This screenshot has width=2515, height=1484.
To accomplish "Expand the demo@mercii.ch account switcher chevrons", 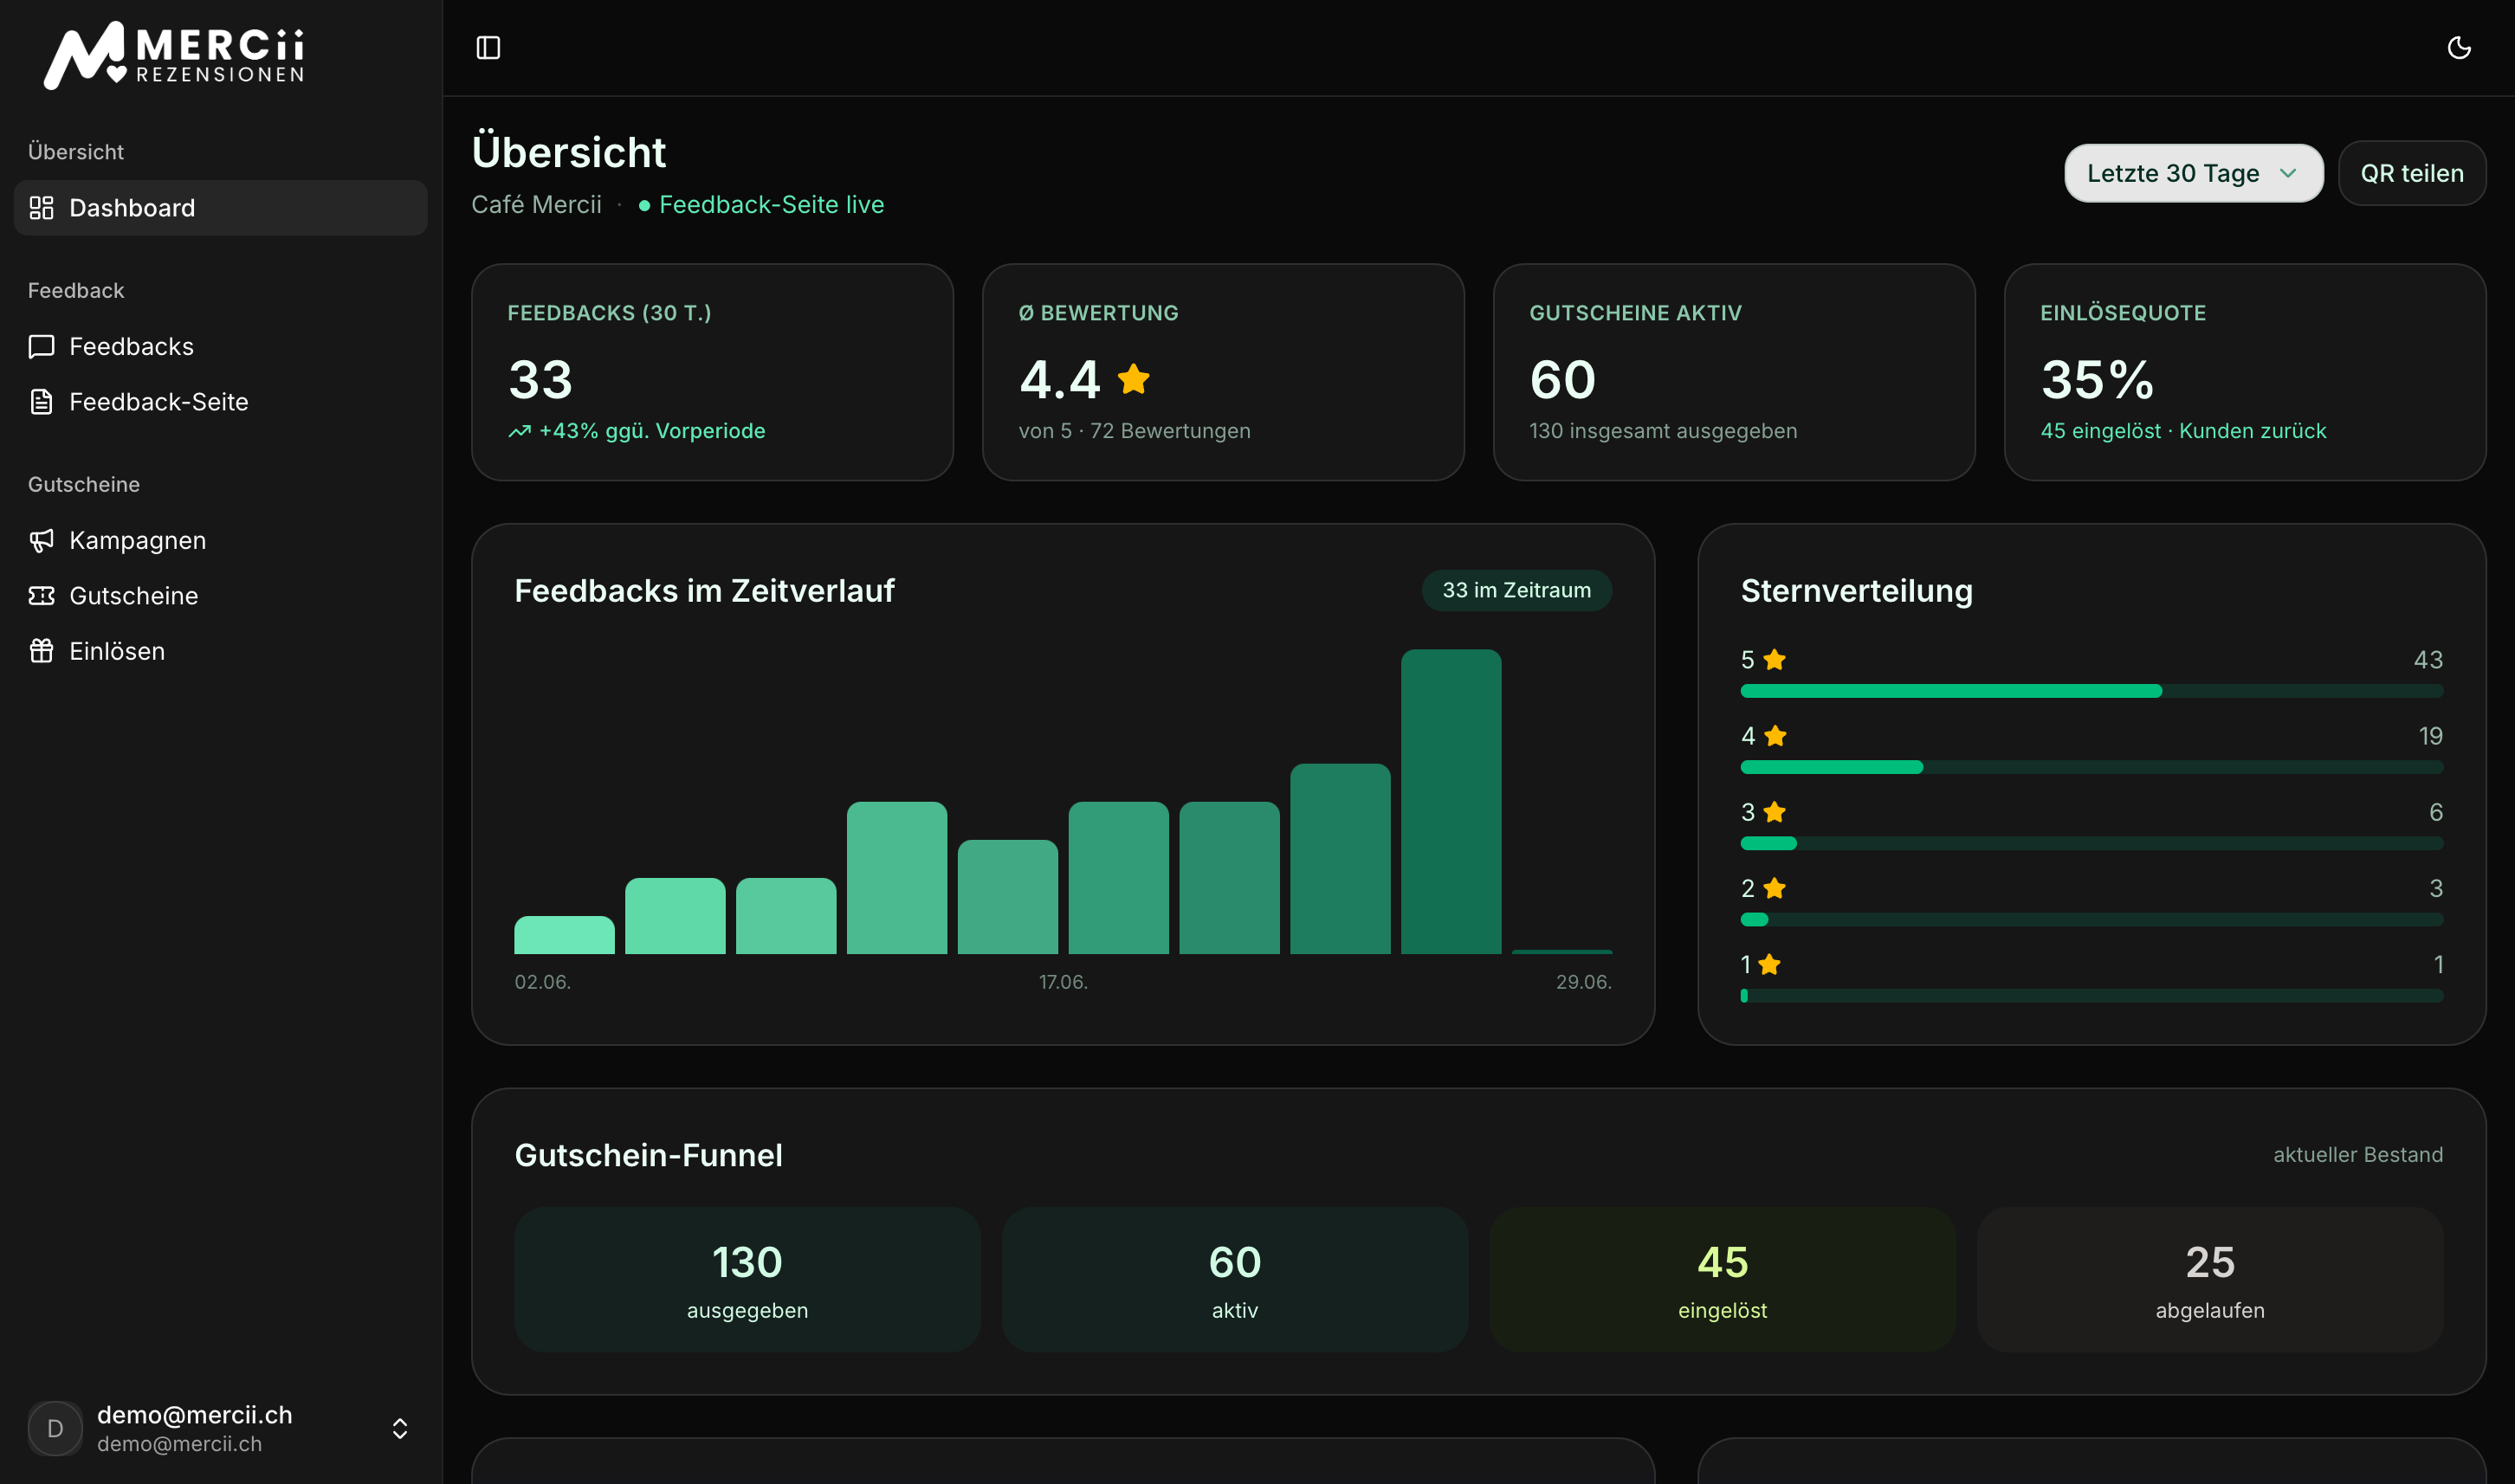I will [x=400, y=1428].
